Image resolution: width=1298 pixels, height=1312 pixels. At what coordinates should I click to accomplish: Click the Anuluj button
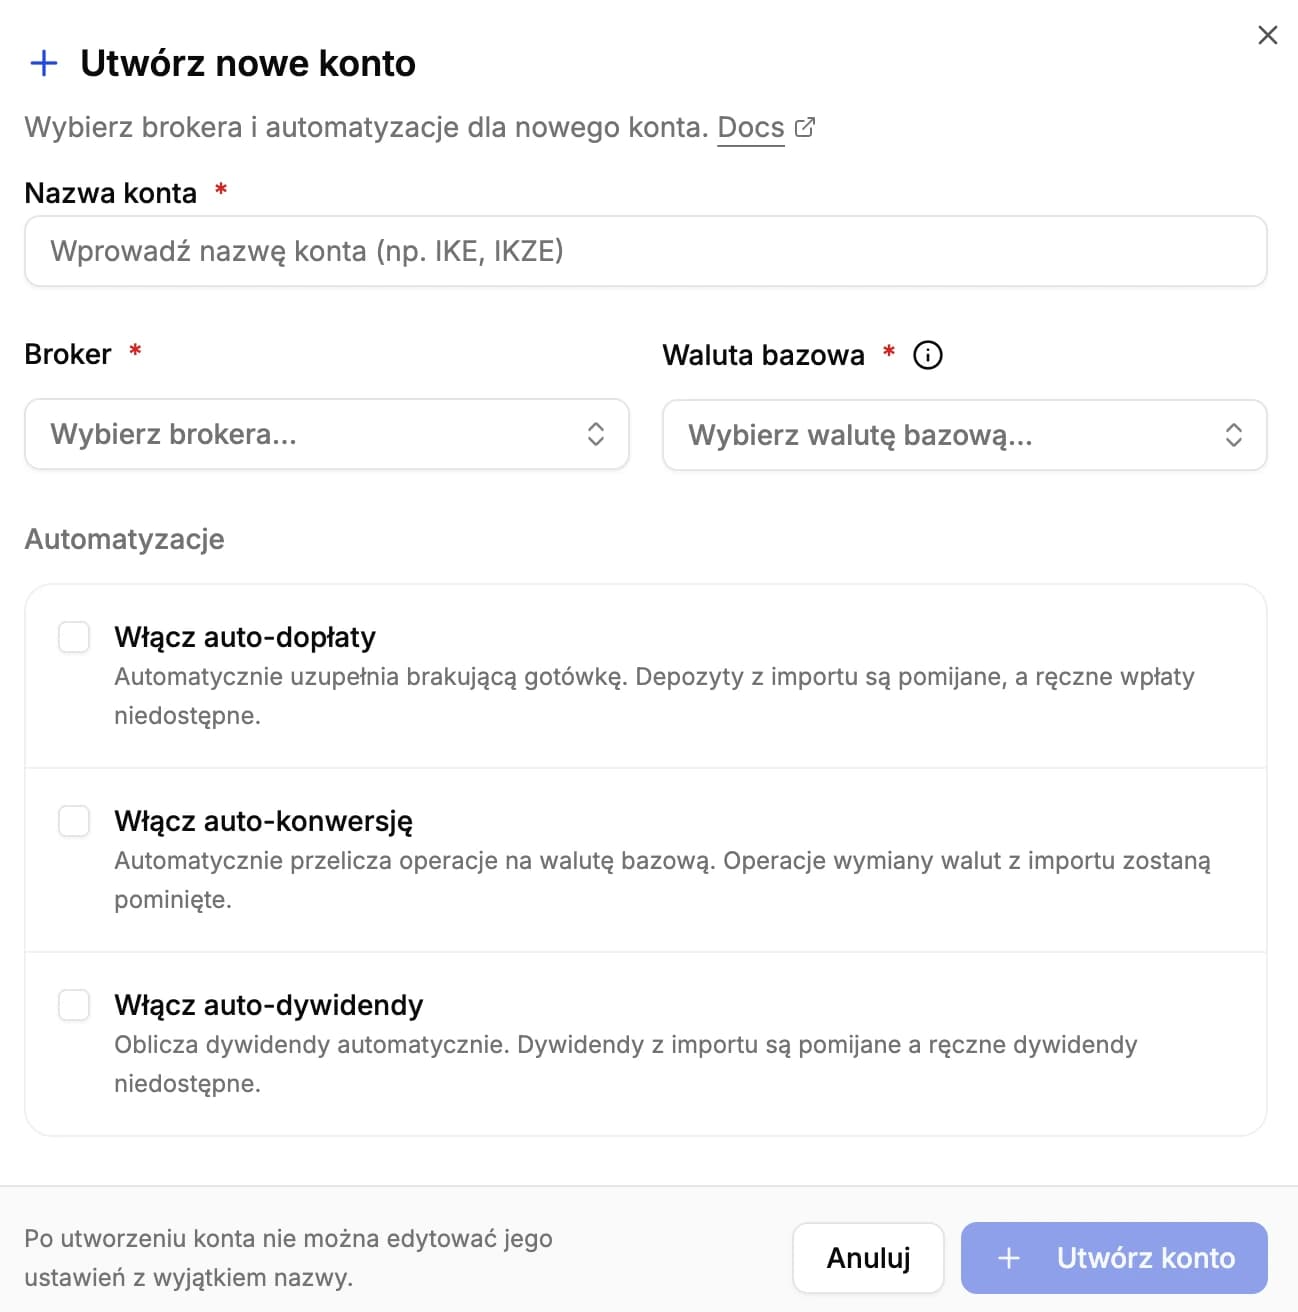[x=868, y=1258]
